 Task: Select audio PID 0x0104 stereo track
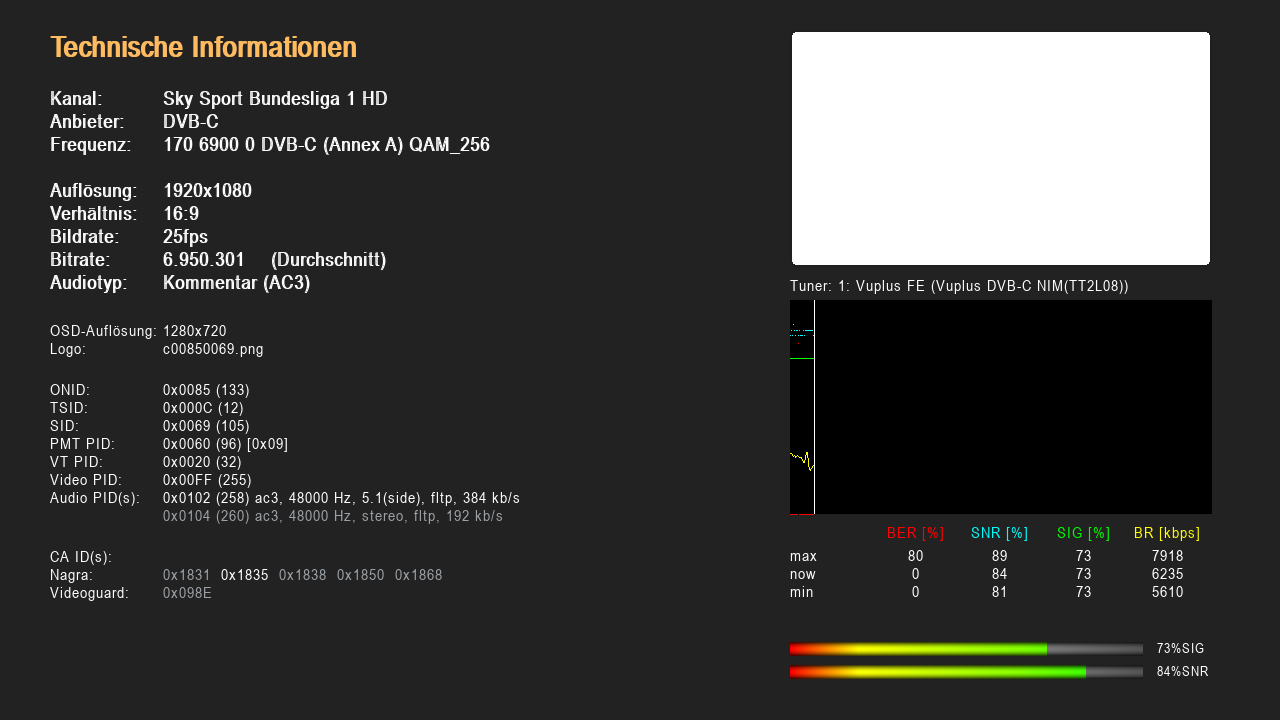point(332,516)
